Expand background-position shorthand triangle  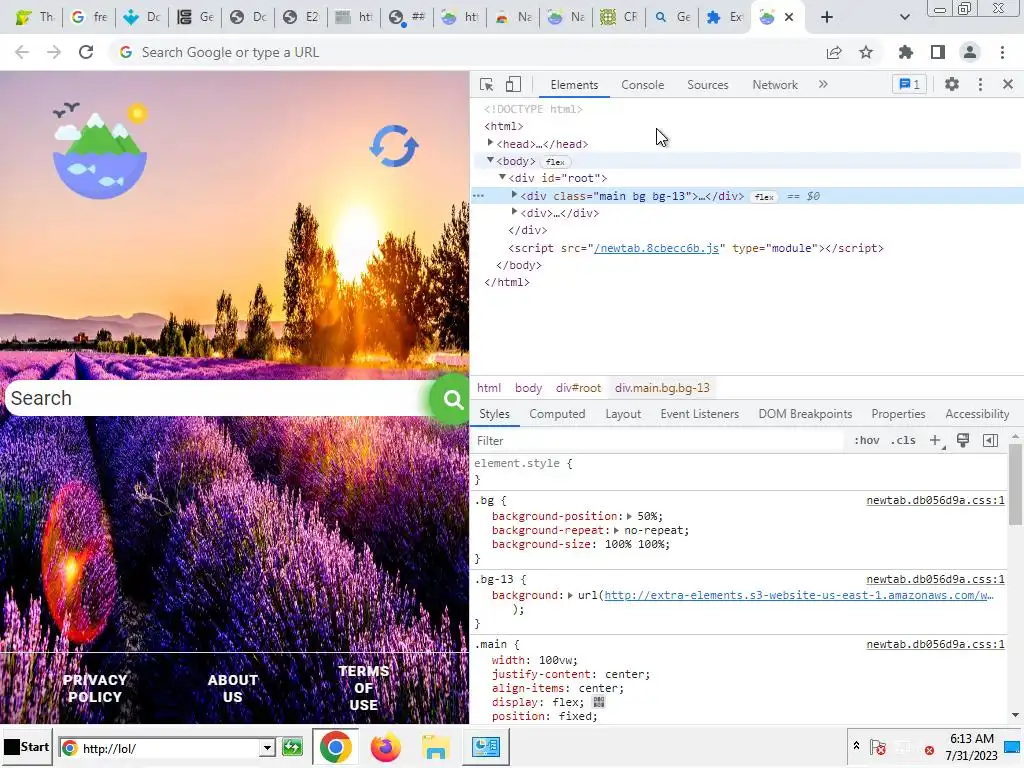click(x=630, y=517)
